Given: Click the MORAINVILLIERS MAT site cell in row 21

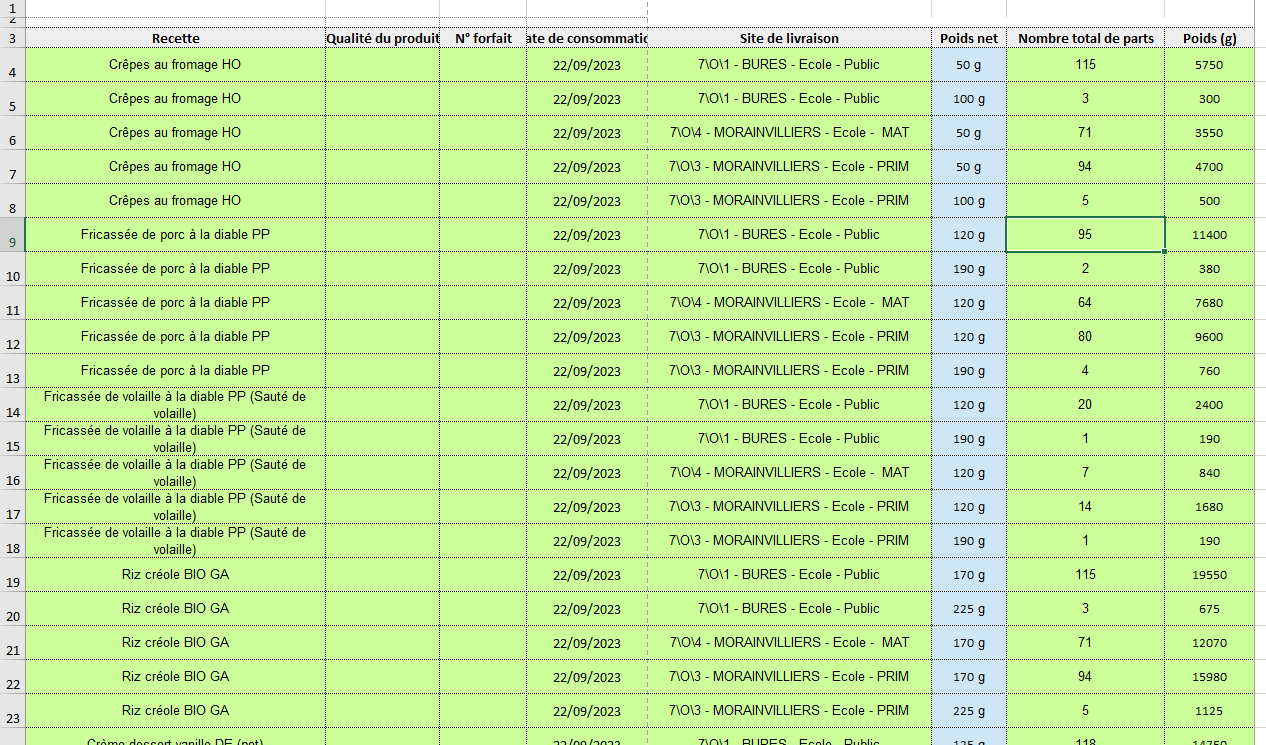Looking at the screenshot, I should coord(789,643).
